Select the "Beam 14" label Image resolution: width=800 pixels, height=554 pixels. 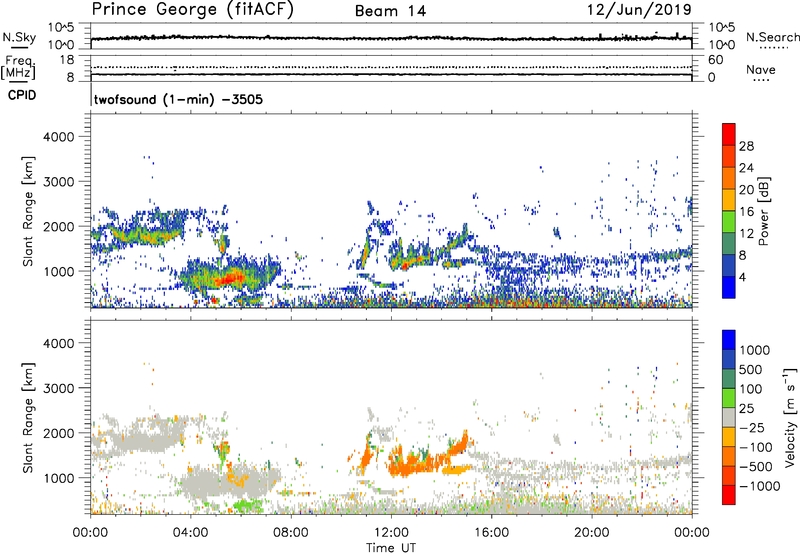coord(390,11)
